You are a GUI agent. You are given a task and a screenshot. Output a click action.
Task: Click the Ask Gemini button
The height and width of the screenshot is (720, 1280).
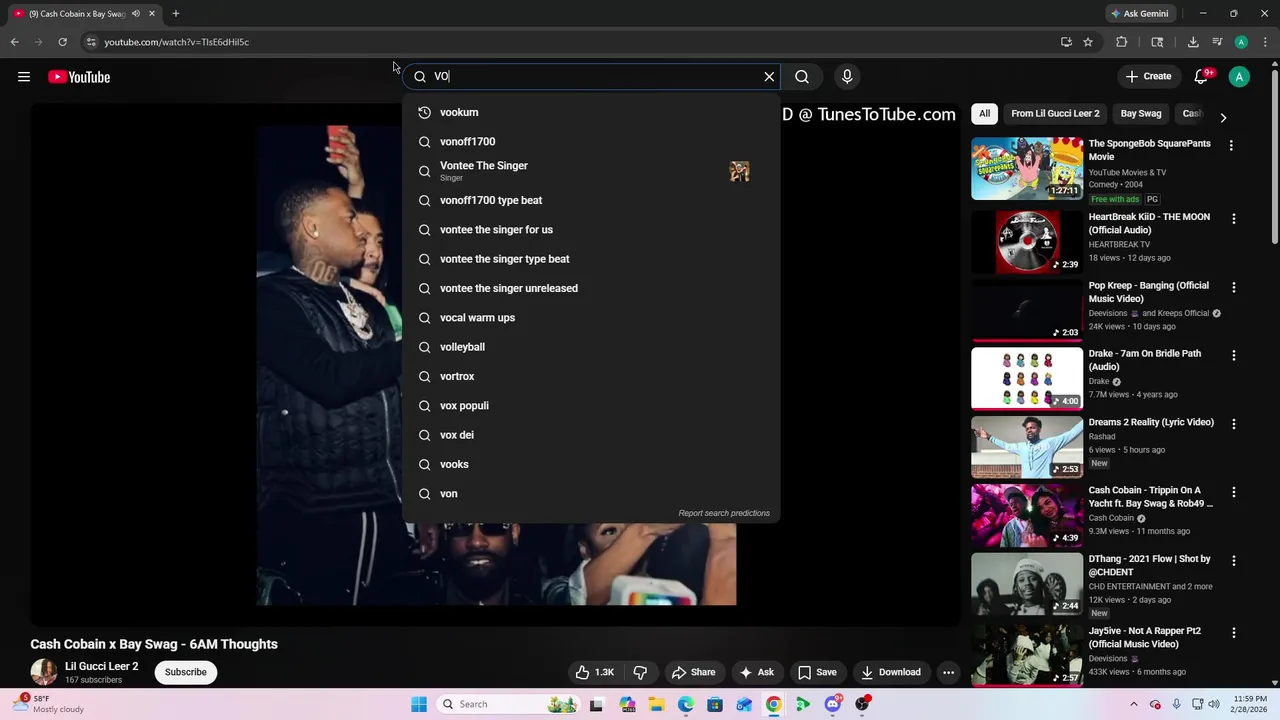(x=1139, y=14)
